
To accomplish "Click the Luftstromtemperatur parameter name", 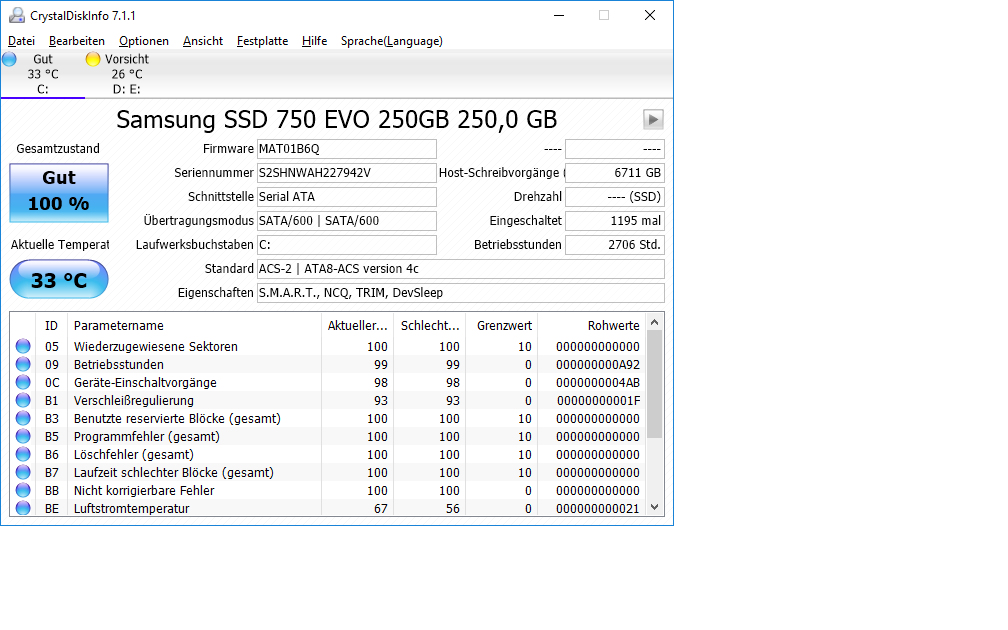I will (x=132, y=508).
